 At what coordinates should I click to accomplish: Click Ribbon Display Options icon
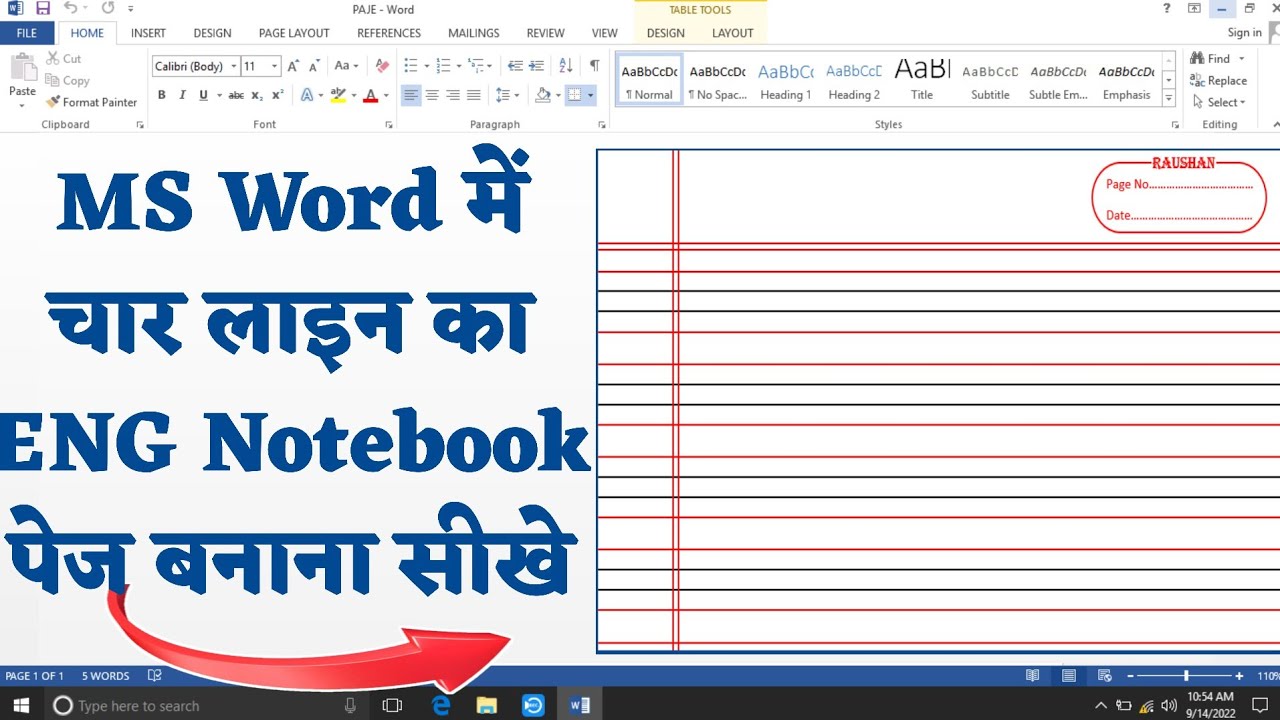coord(1194,9)
